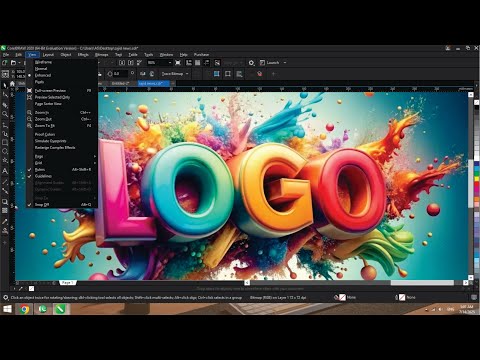Open Chrome from the Windows taskbar

click(x=24, y=309)
